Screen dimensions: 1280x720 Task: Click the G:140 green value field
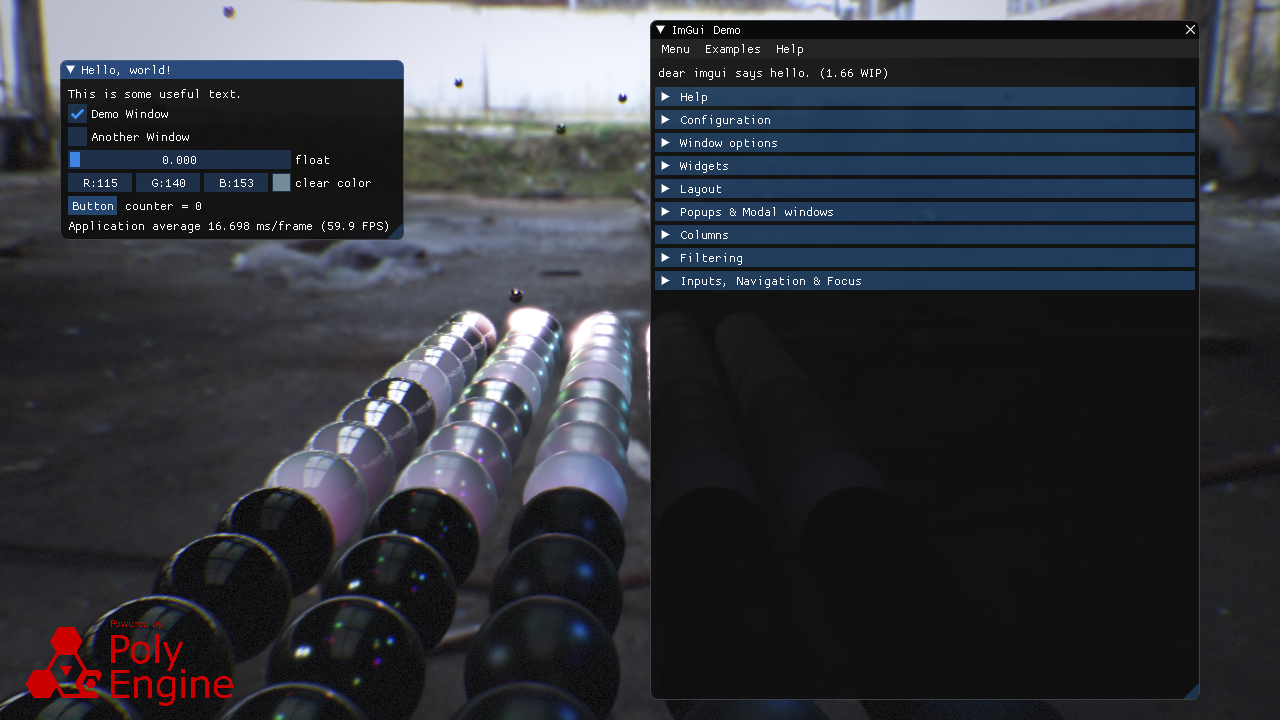[x=168, y=183]
